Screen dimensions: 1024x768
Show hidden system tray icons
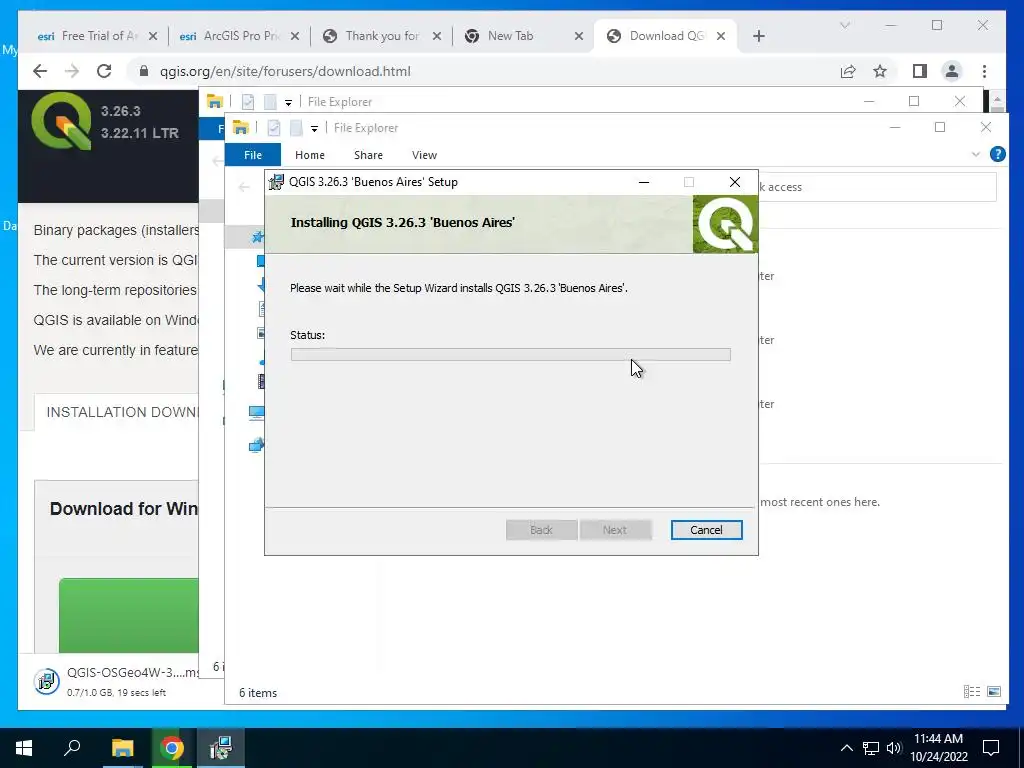(846, 748)
